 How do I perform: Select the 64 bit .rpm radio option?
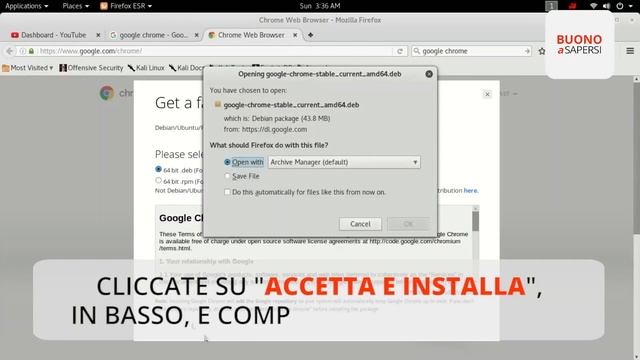pos(158,180)
